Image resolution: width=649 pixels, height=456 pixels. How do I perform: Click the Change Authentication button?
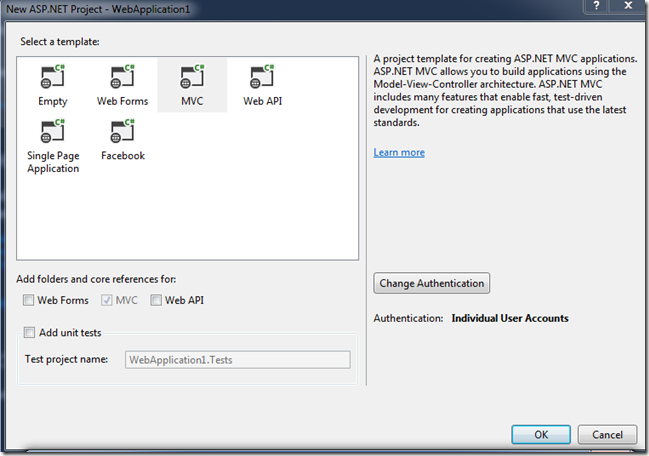431,283
